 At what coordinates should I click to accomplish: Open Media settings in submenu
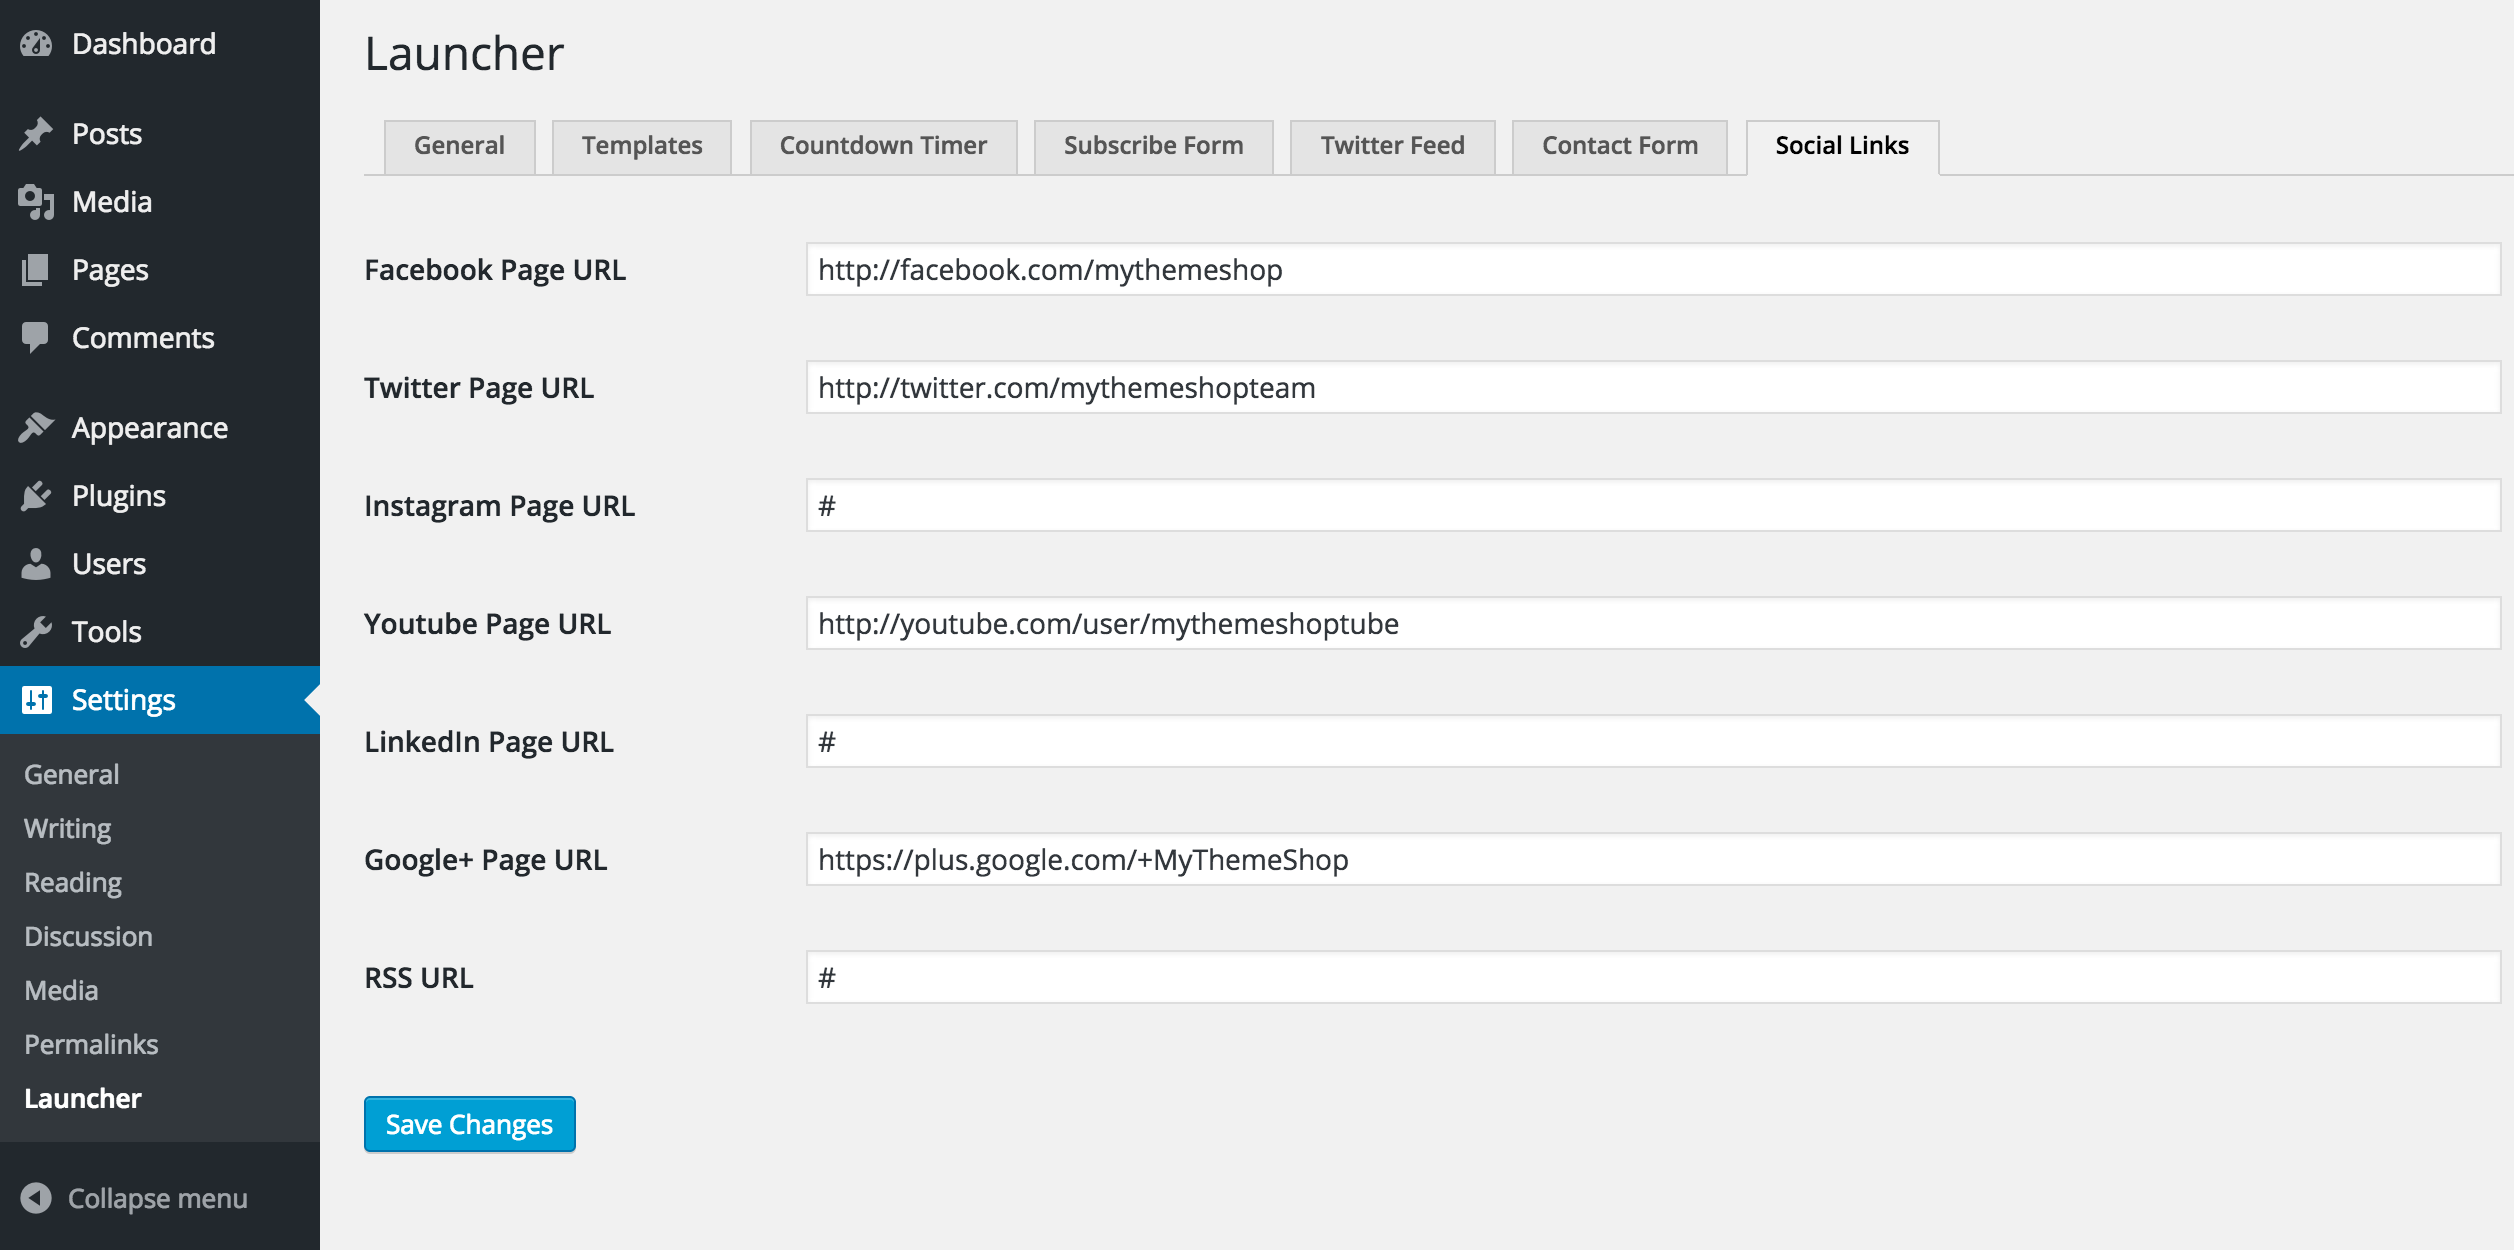point(61,991)
